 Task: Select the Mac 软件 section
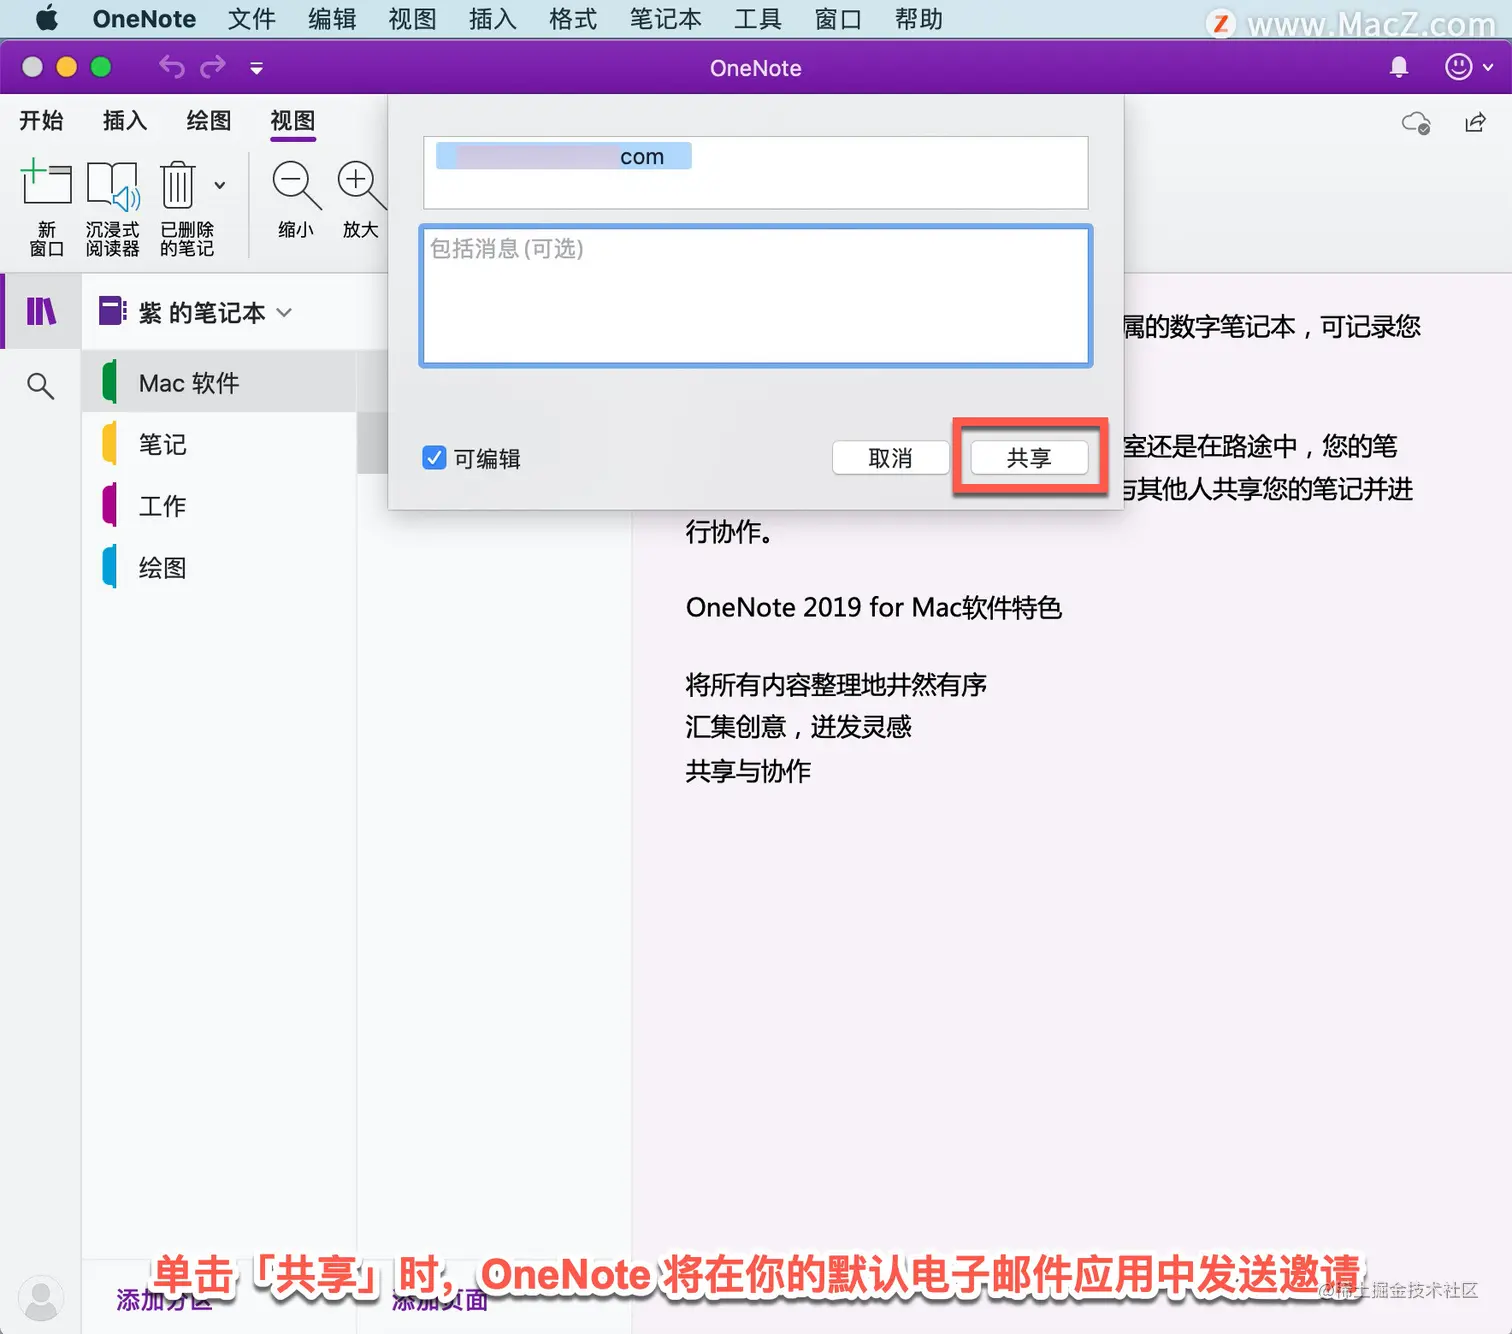pos(220,382)
